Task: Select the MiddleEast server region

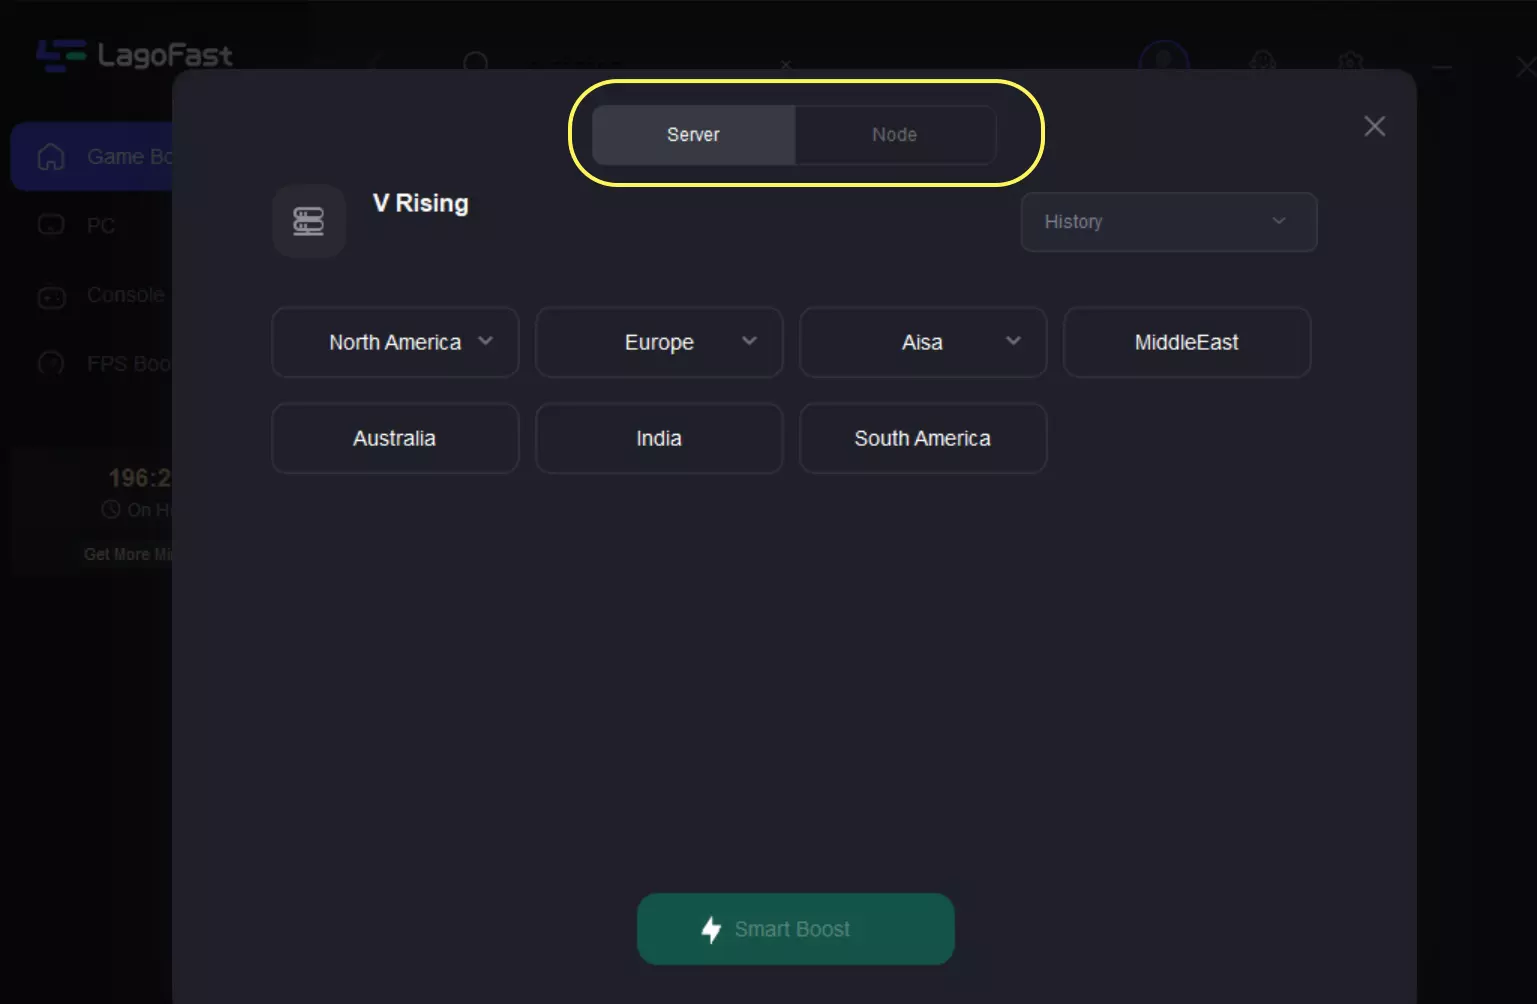Action: coord(1186,342)
